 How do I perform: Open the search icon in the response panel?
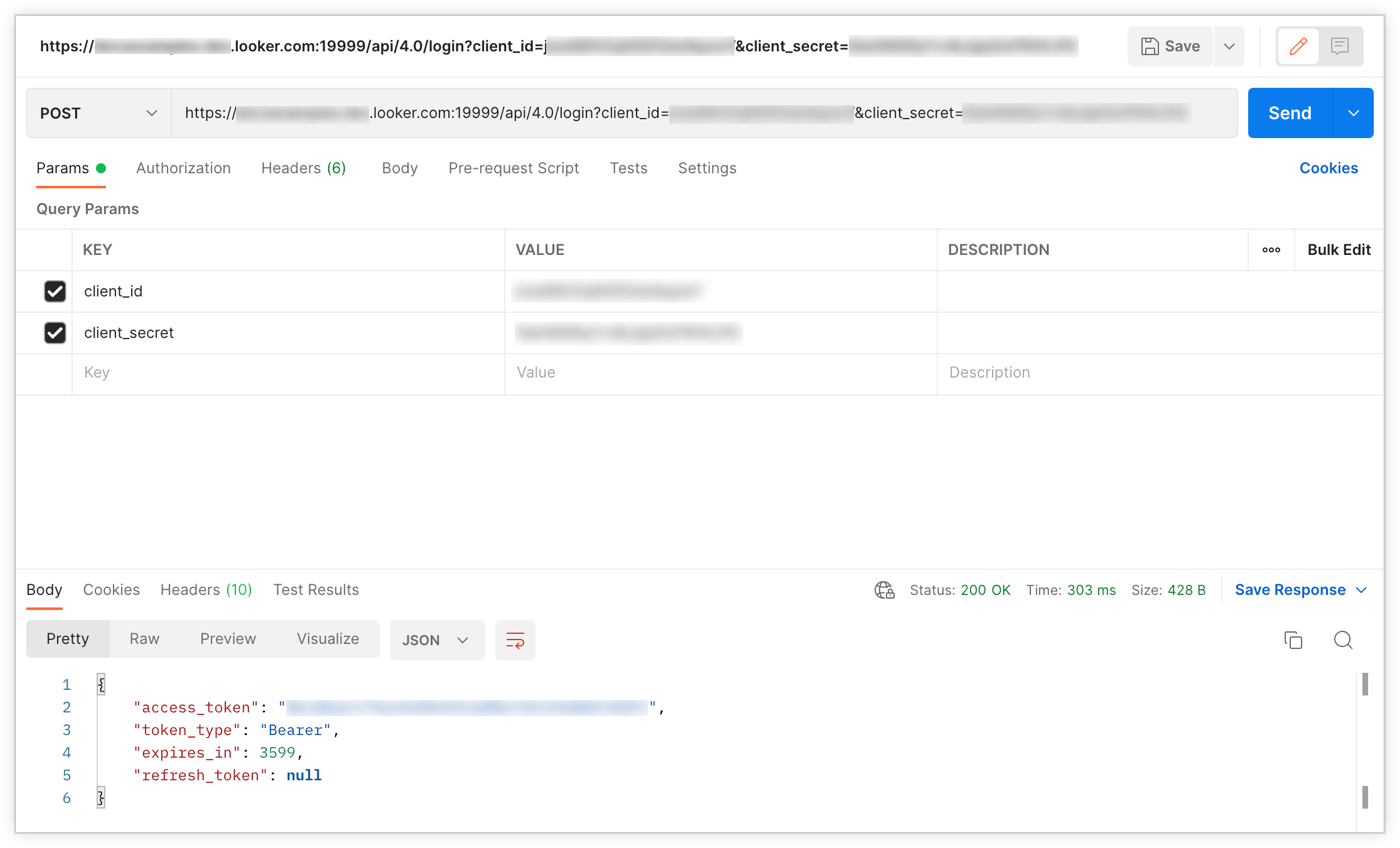tap(1343, 640)
